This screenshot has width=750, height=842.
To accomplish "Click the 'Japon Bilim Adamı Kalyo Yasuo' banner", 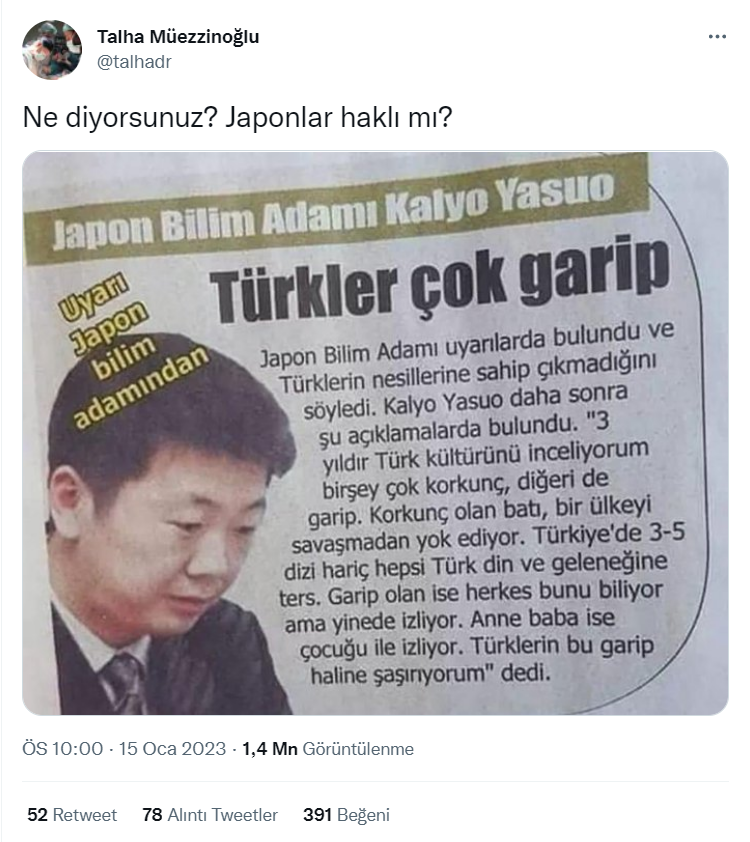I will [336, 210].
